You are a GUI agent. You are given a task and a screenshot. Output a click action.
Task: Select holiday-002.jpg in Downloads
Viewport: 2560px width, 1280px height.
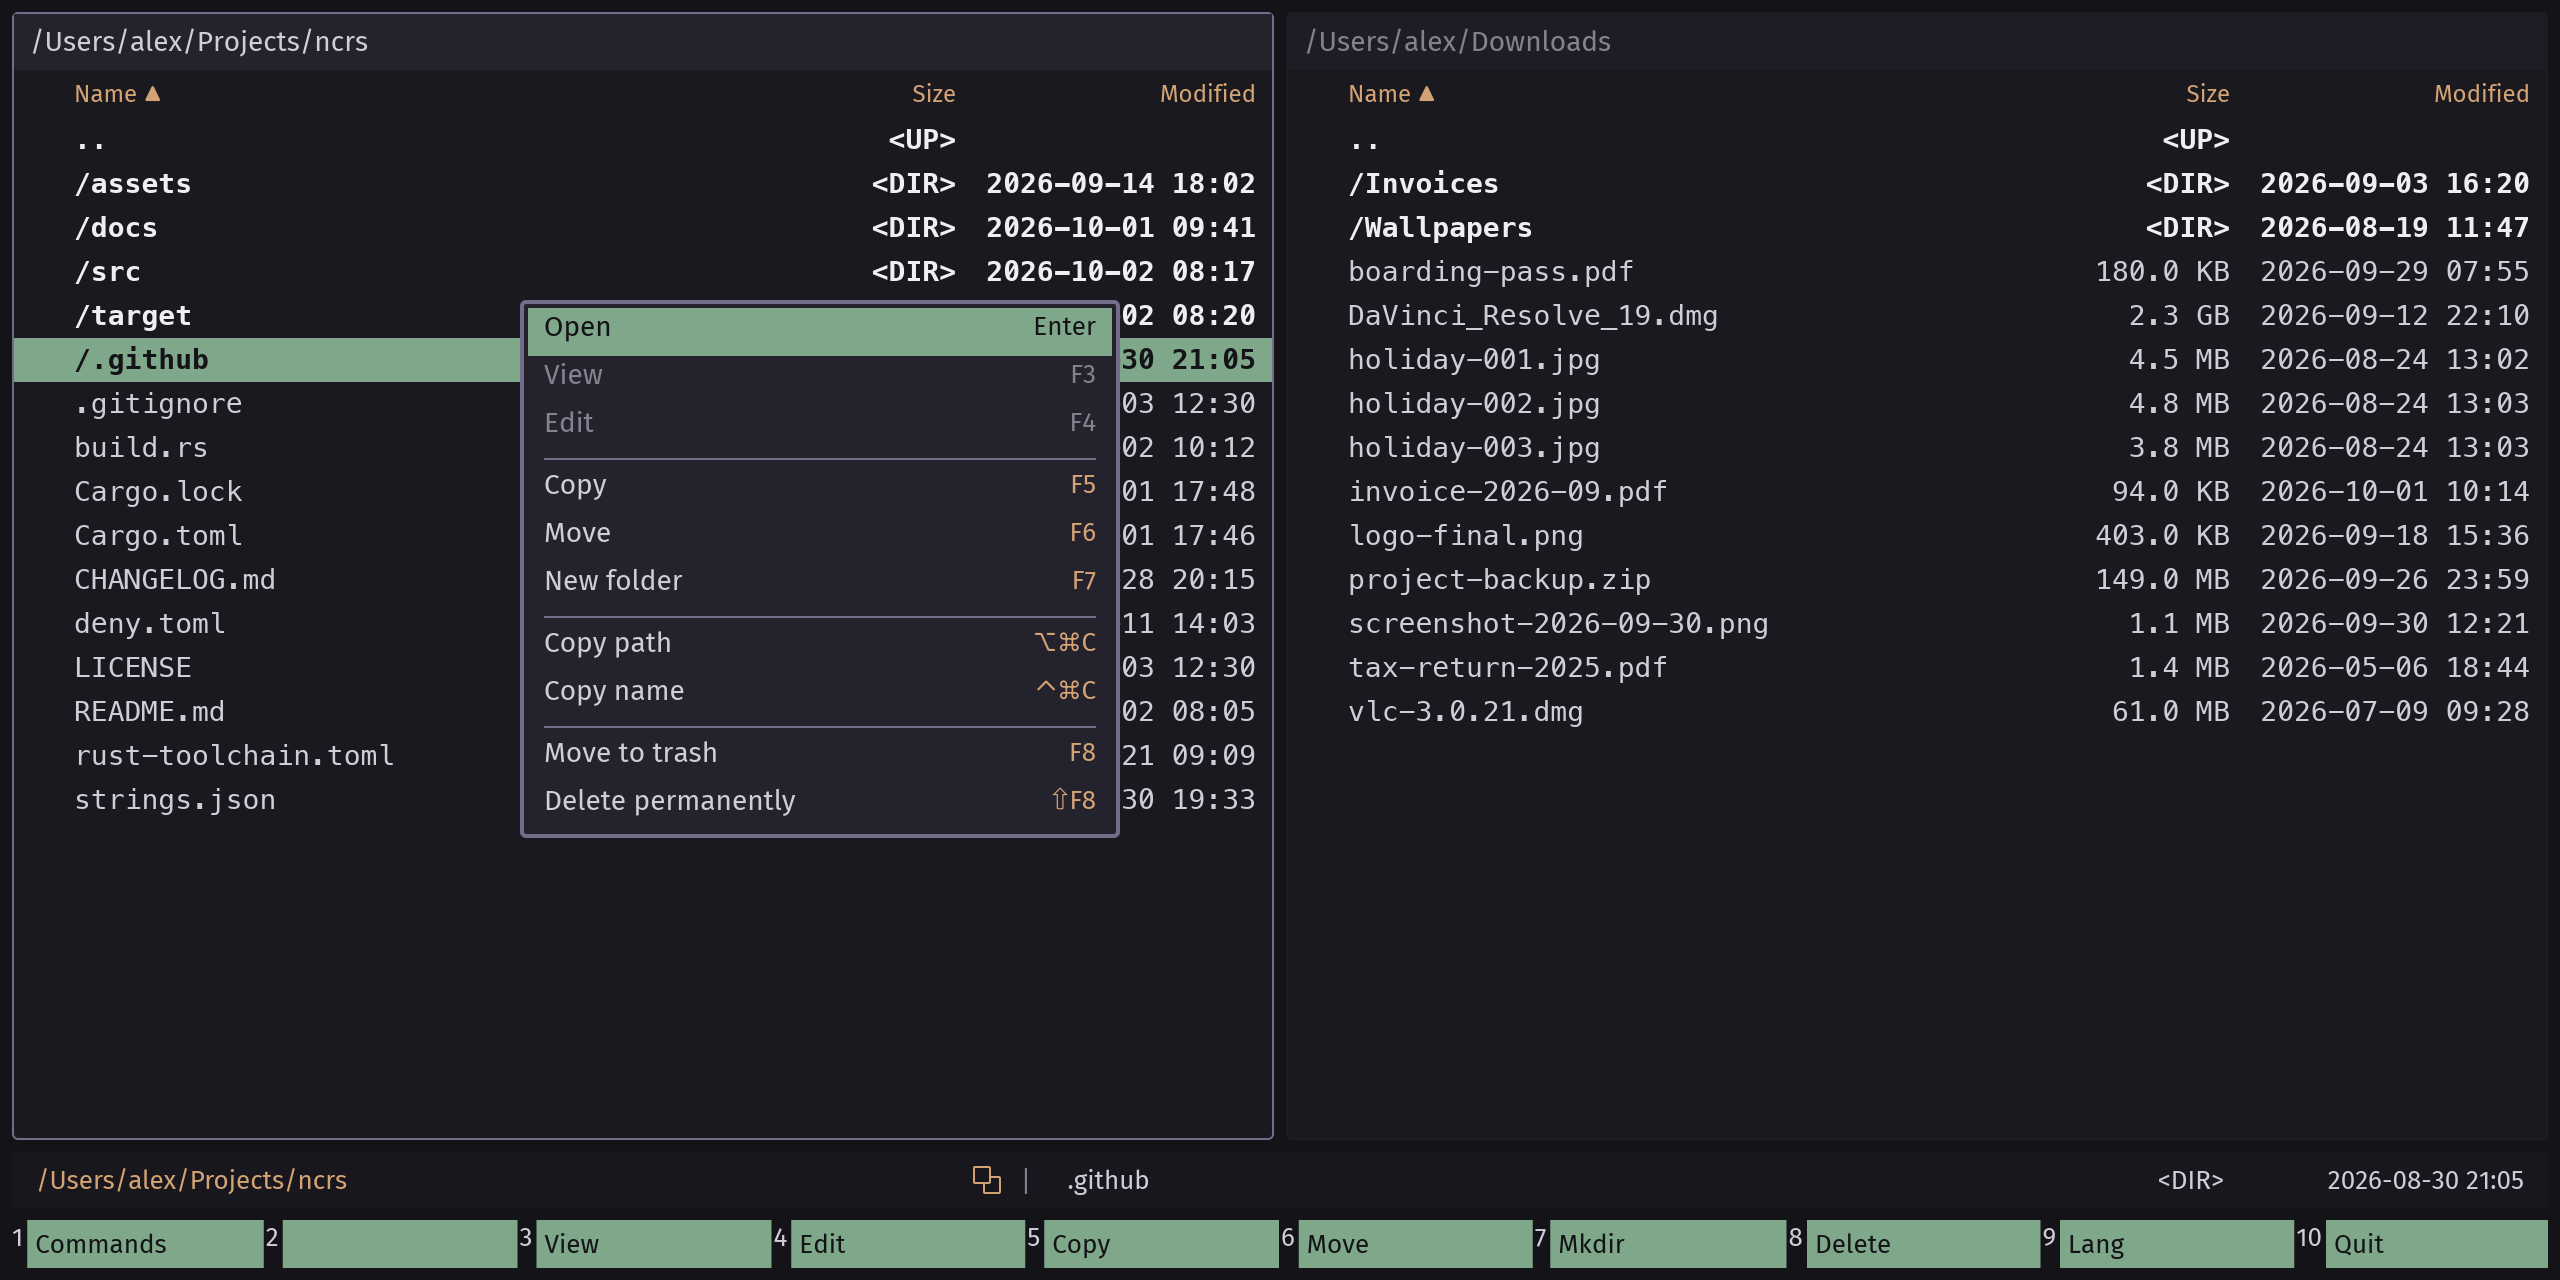1917,404
